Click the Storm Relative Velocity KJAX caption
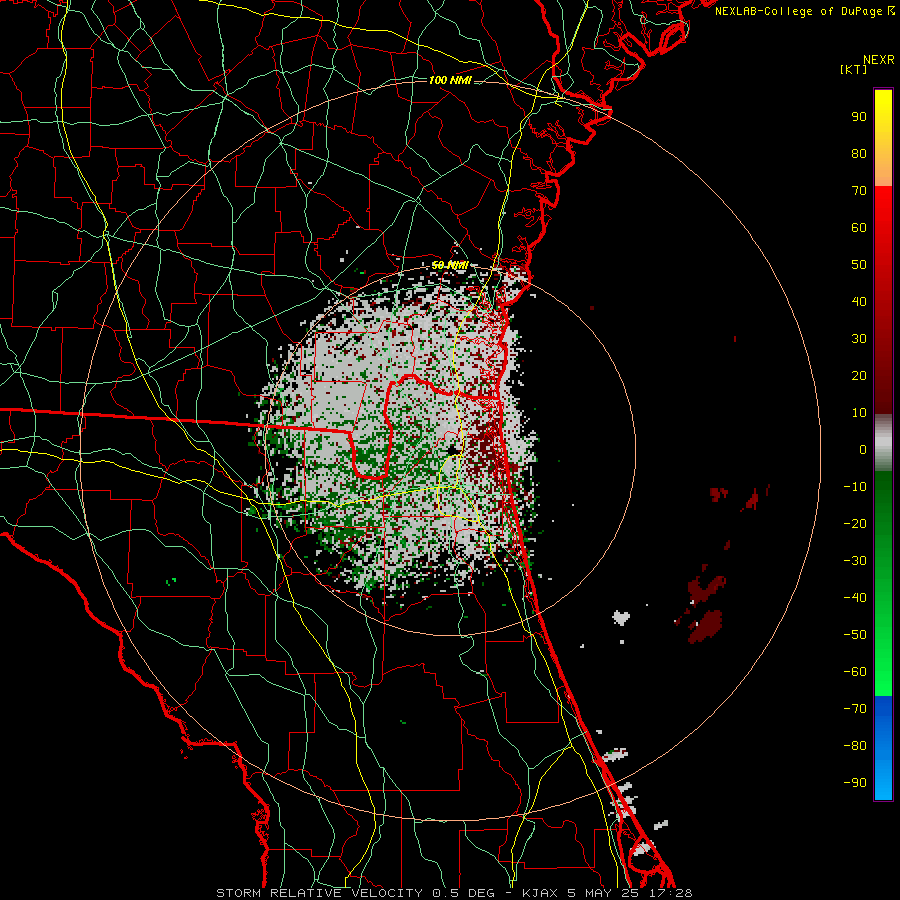This screenshot has width=900, height=900. pyautogui.click(x=454, y=893)
